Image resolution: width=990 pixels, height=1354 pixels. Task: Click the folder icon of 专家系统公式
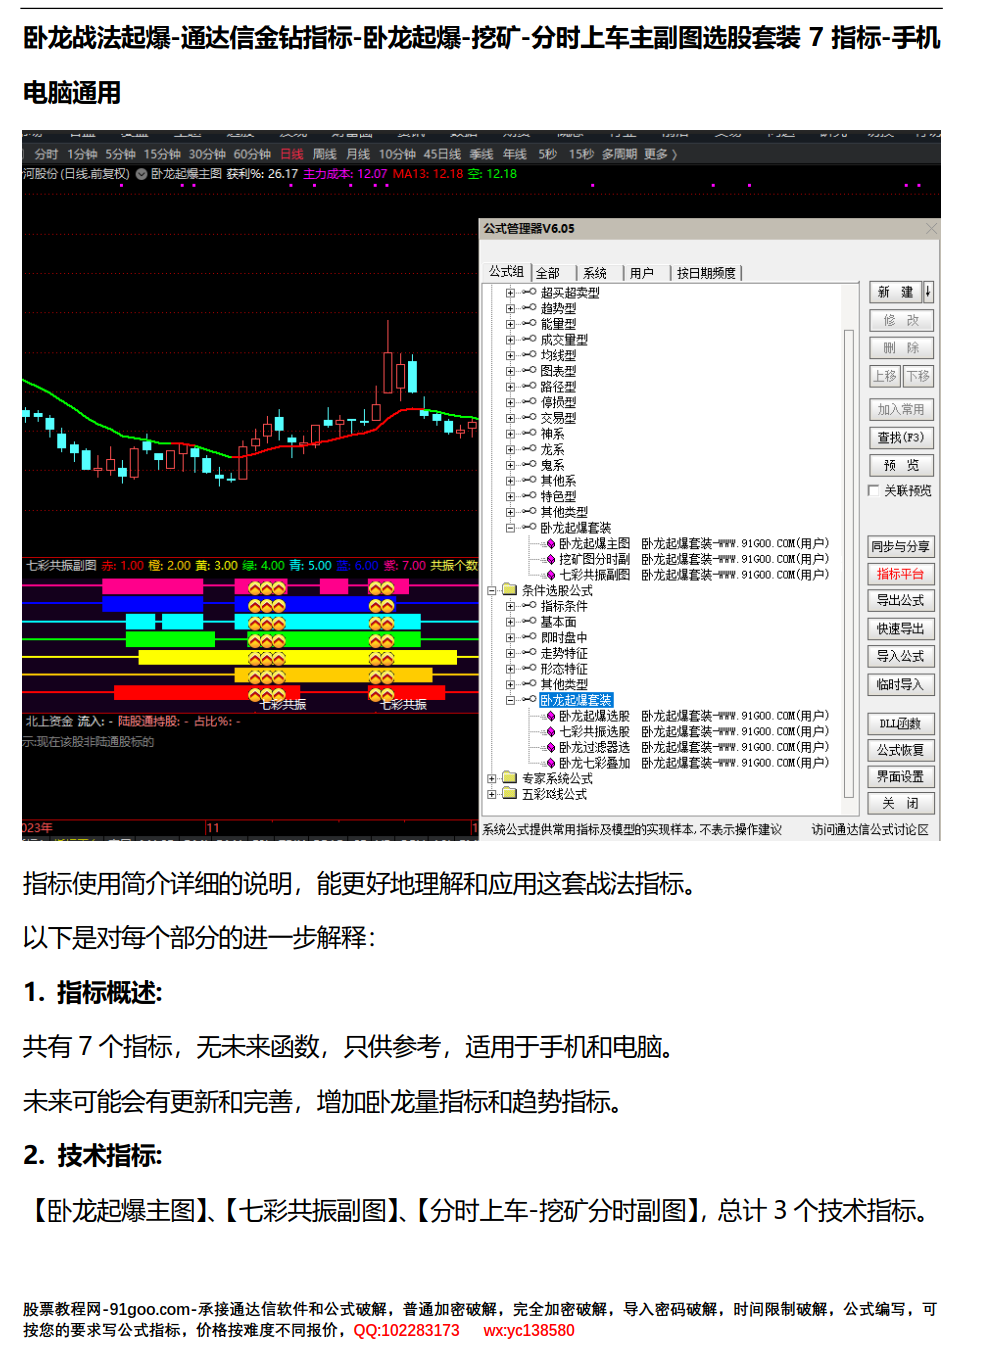tap(509, 778)
